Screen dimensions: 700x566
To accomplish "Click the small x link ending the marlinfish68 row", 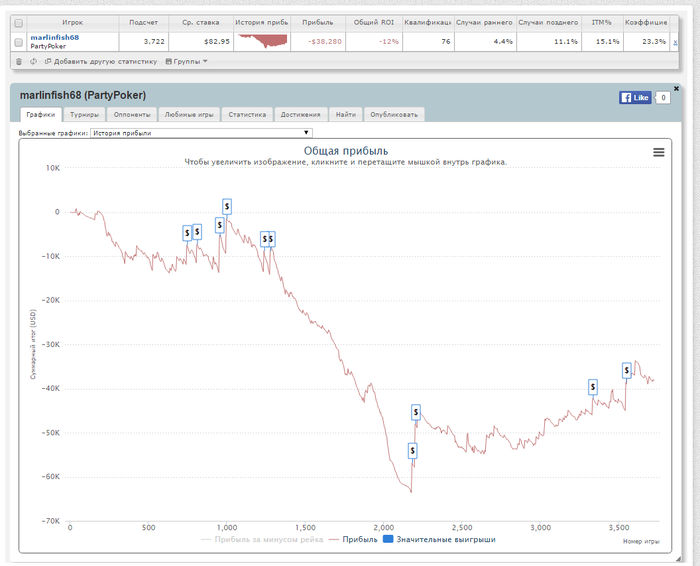I will [675, 42].
